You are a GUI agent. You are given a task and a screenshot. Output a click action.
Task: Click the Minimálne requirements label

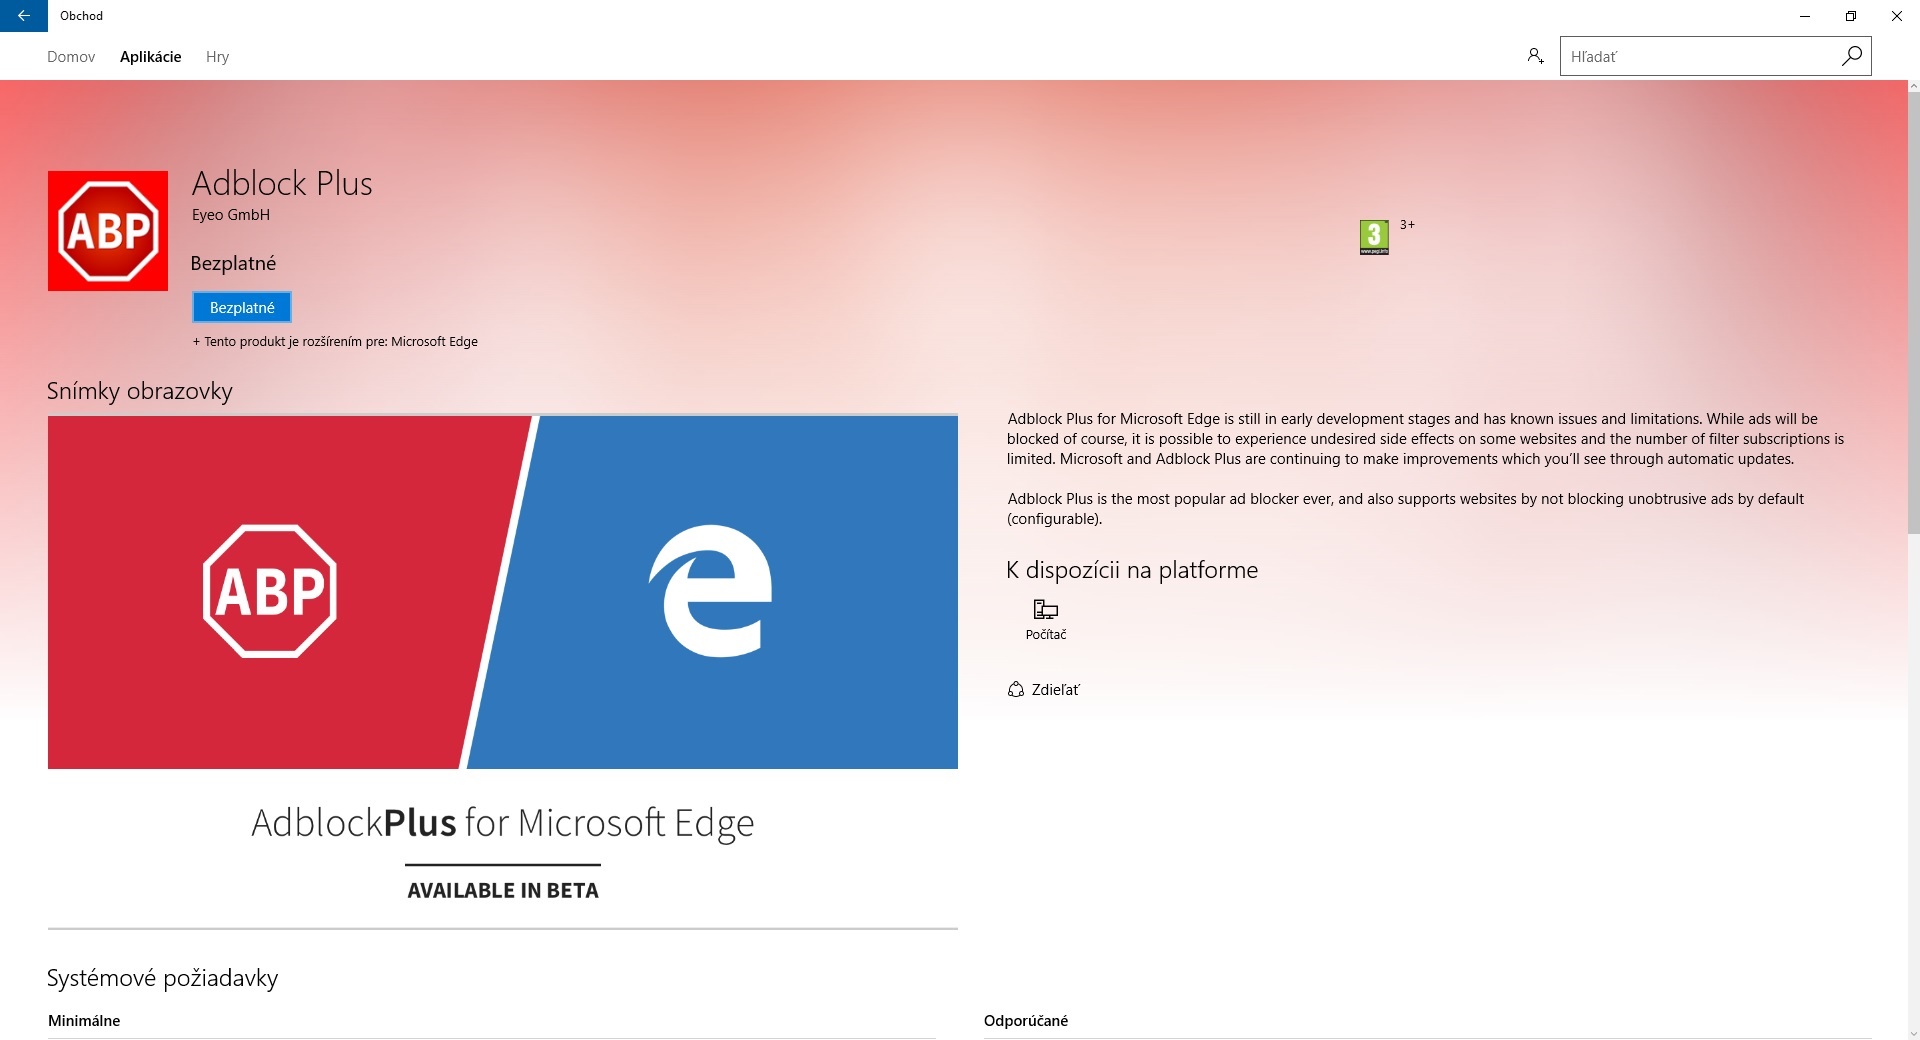pyautogui.click(x=84, y=1021)
